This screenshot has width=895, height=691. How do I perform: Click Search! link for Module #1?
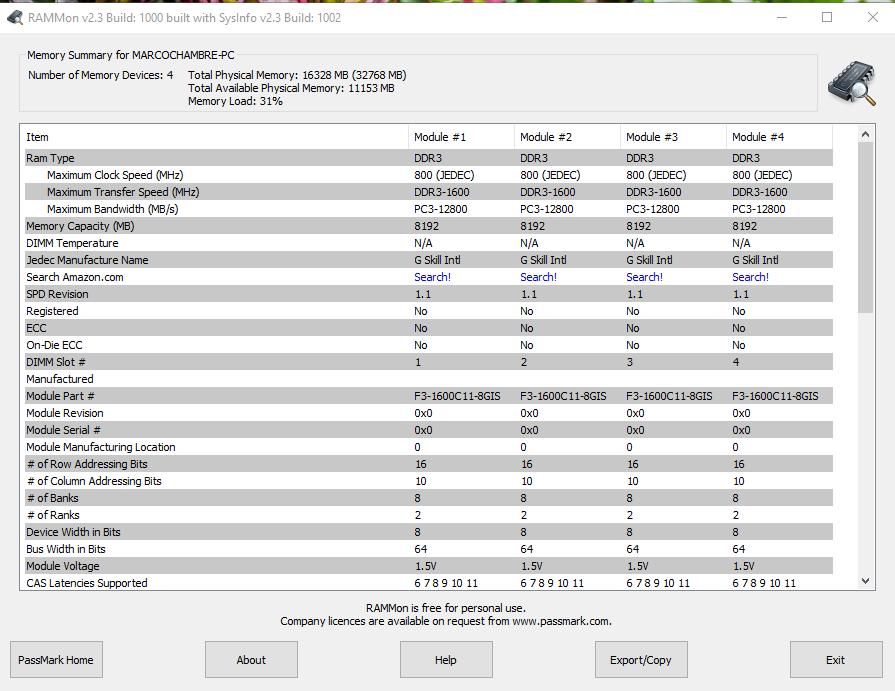tap(432, 277)
